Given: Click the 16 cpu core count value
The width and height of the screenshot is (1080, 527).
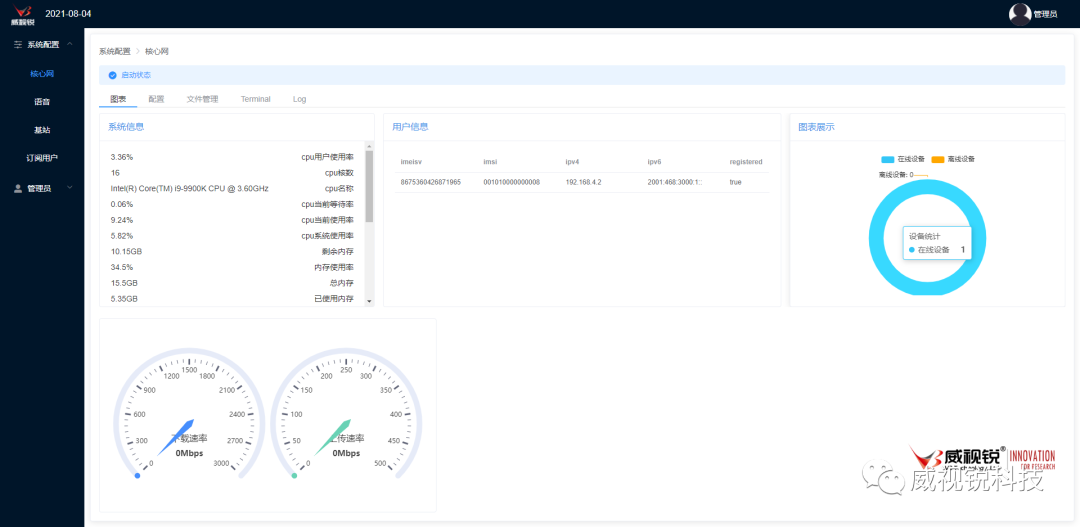Looking at the screenshot, I should [115, 173].
